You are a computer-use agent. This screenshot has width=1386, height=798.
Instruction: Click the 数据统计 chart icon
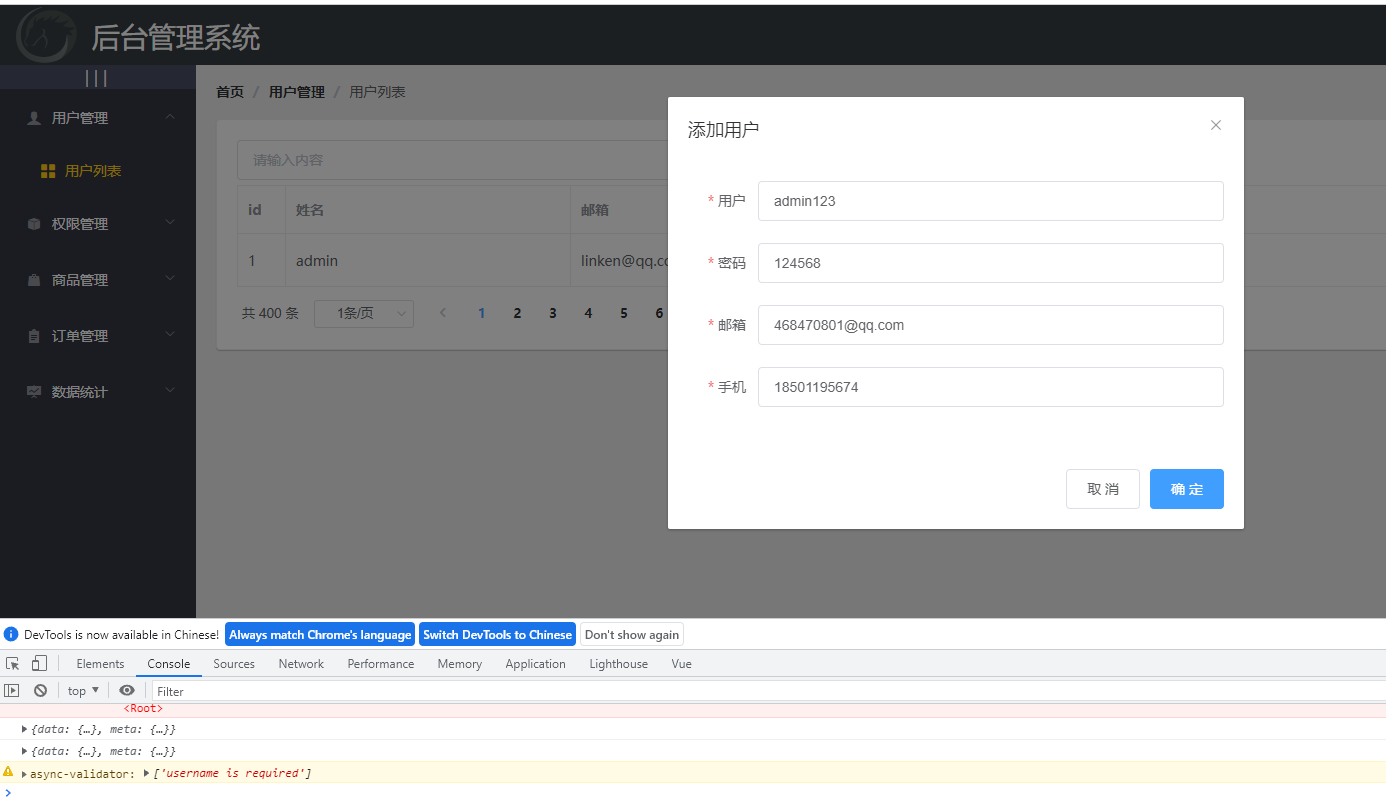coord(34,392)
